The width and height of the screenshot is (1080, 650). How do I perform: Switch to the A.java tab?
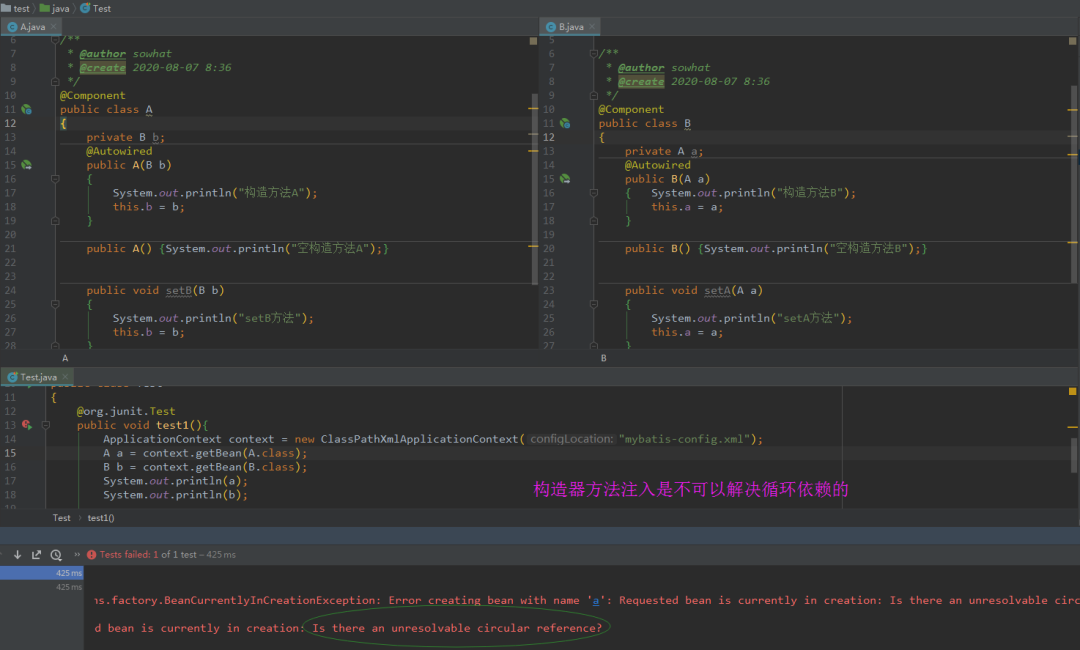click(32, 27)
